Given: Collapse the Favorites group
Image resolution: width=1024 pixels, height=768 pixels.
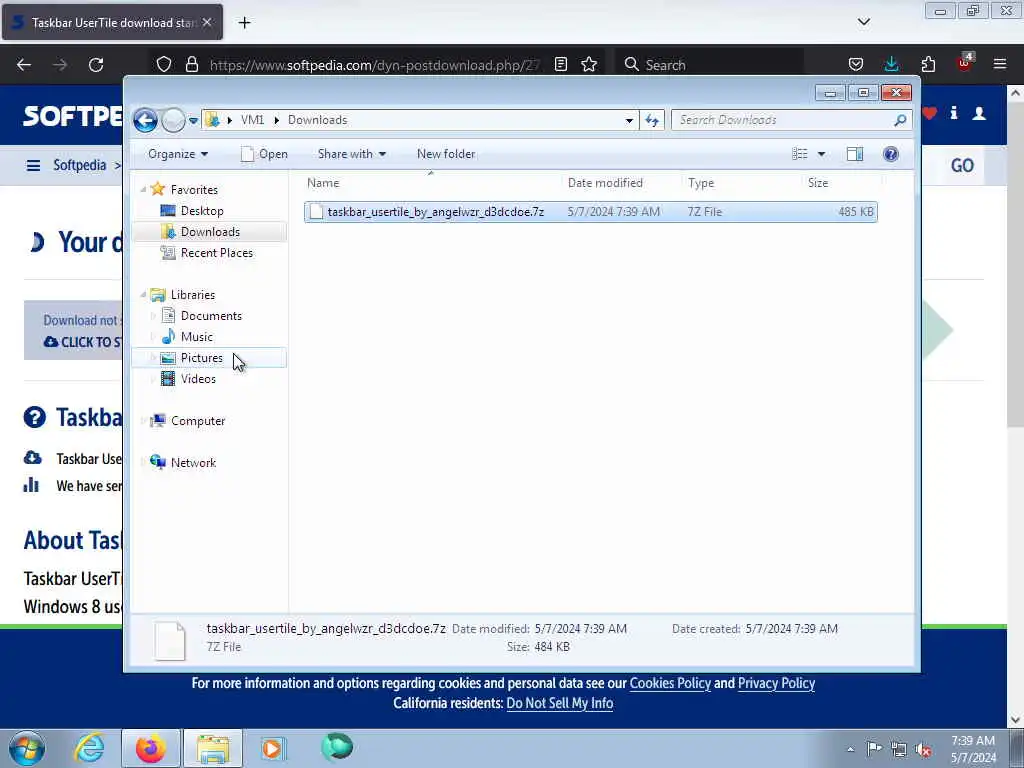Looking at the screenshot, I should tap(143, 189).
